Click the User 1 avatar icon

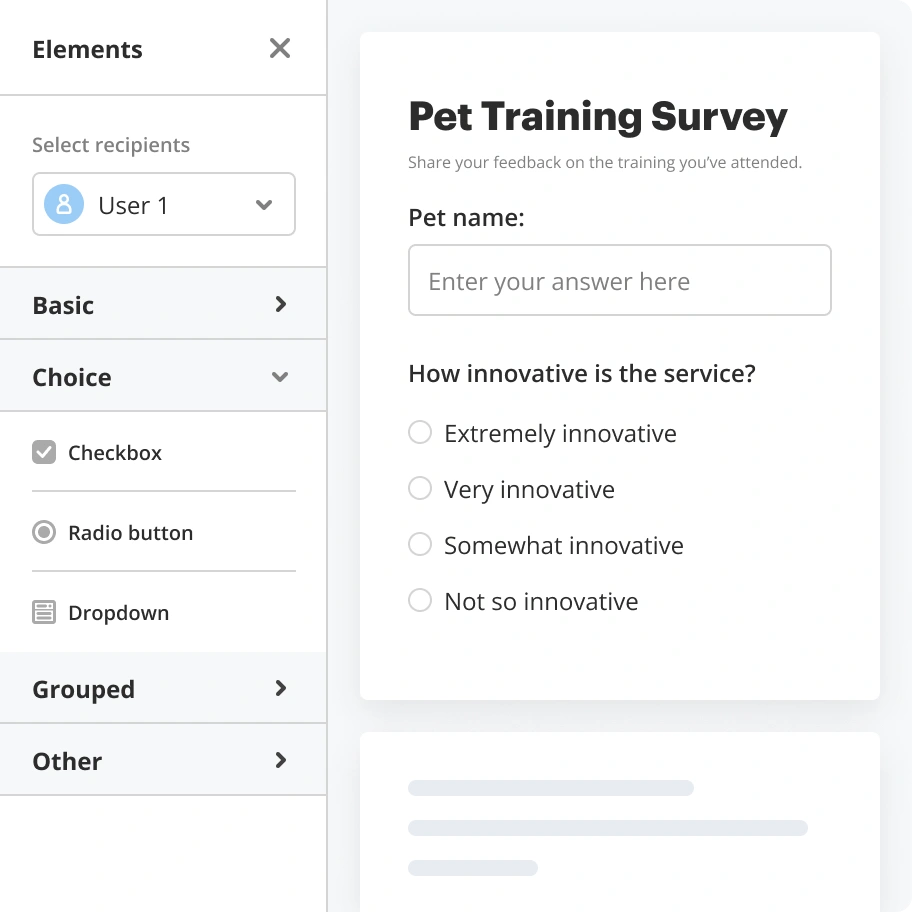point(63,204)
